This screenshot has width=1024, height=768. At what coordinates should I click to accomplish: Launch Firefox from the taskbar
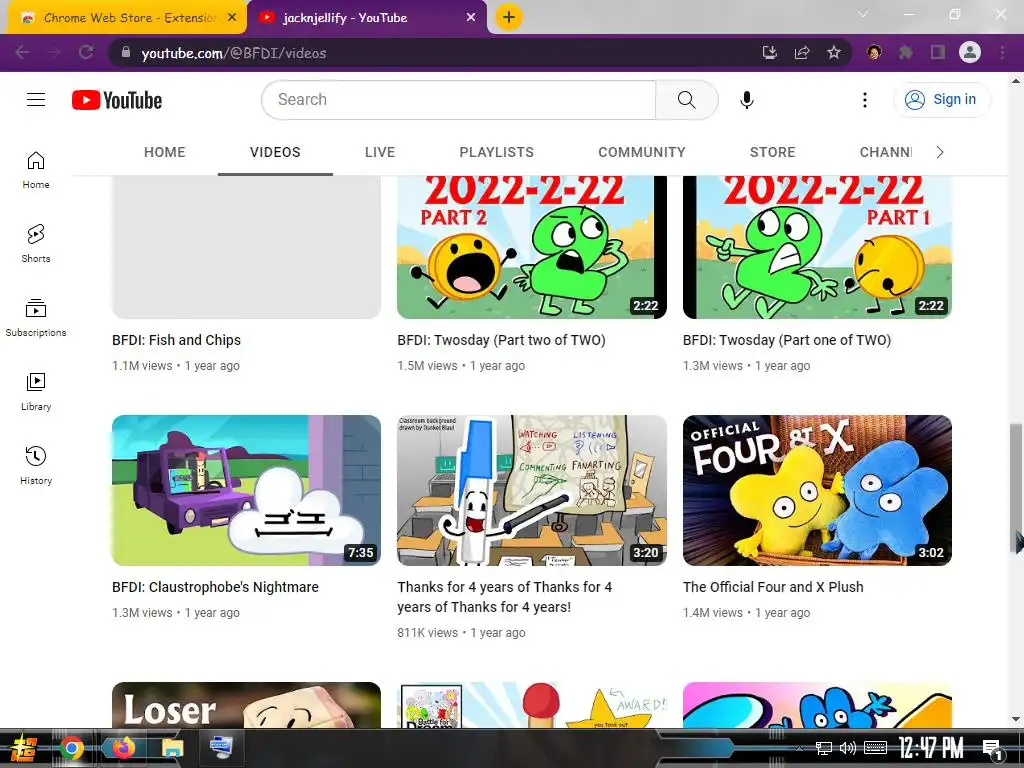[x=123, y=748]
